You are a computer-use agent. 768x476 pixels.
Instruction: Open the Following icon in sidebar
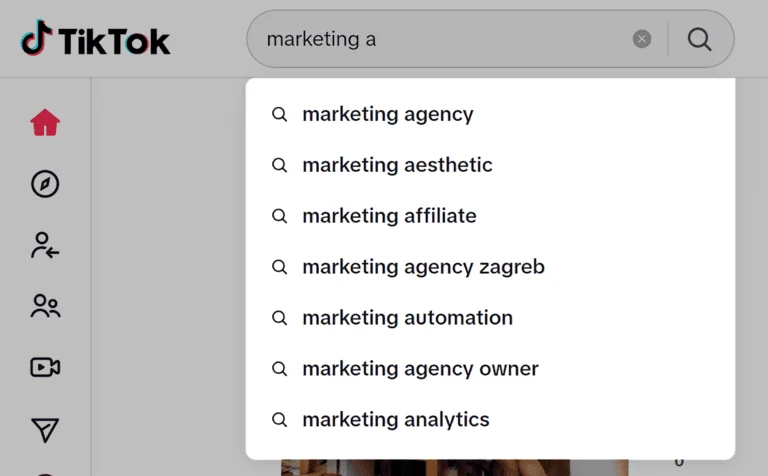click(x=45, y=245)
